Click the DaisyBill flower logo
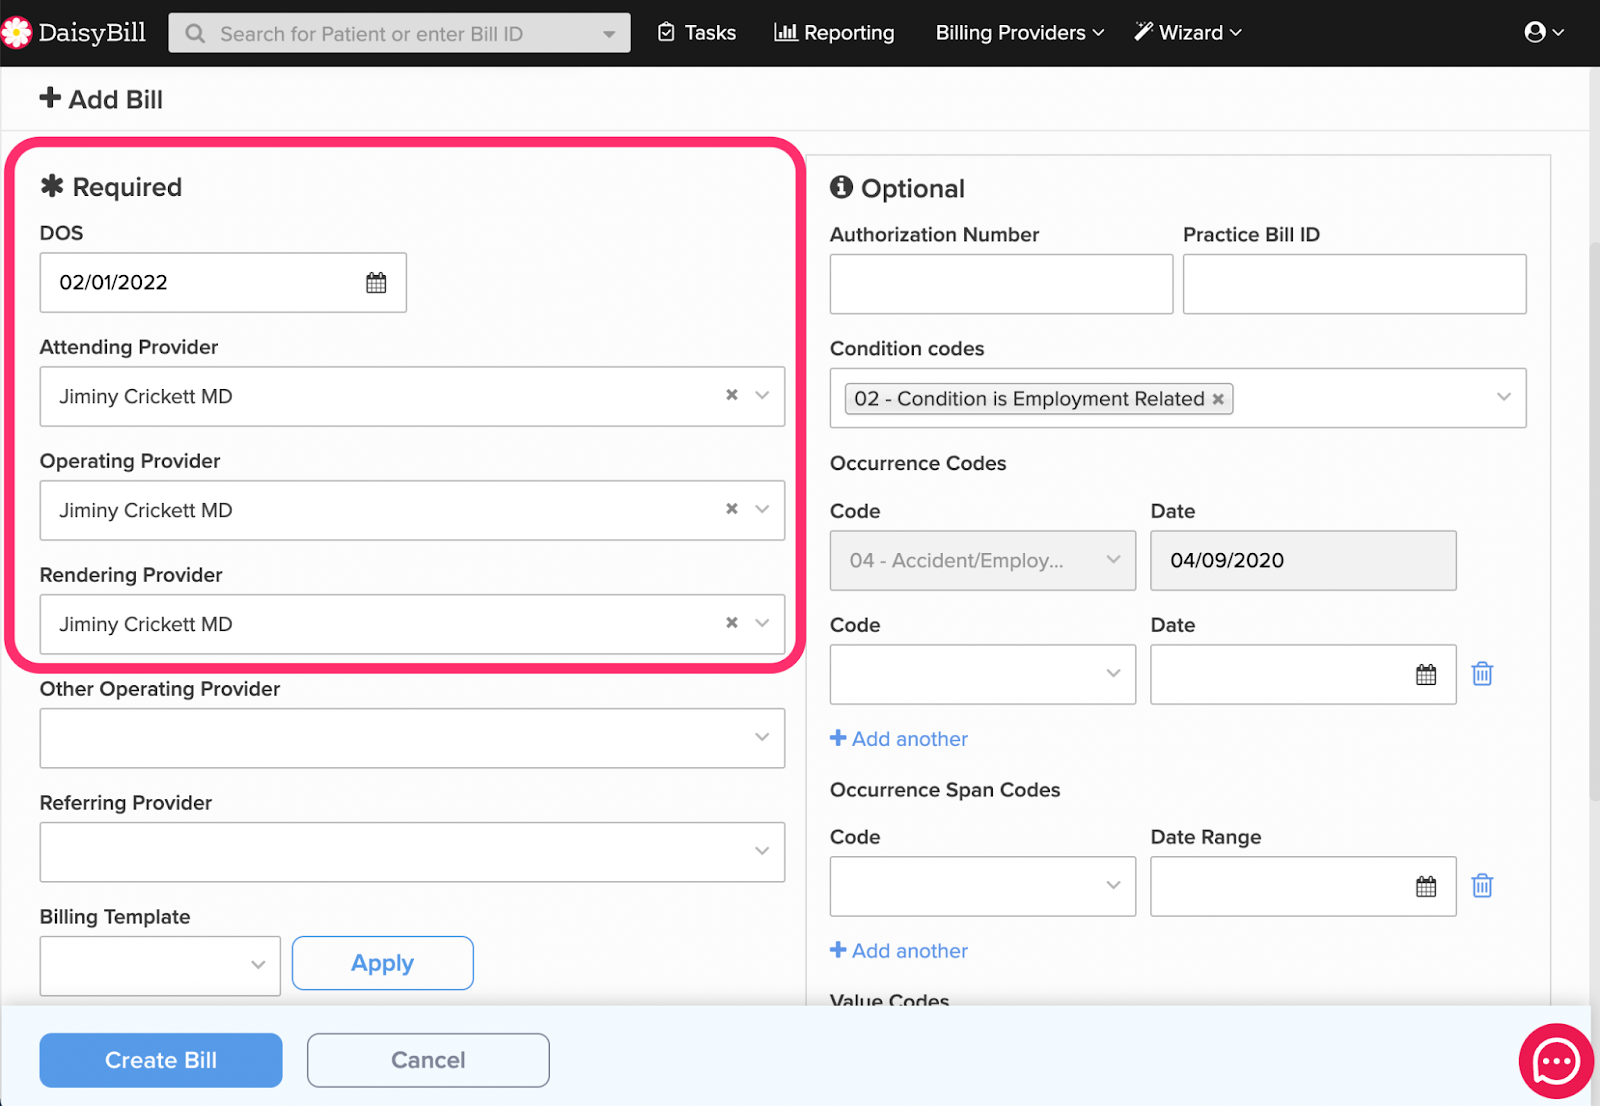The width and height of the screenshot is (1600, 1106). (16, 33)
